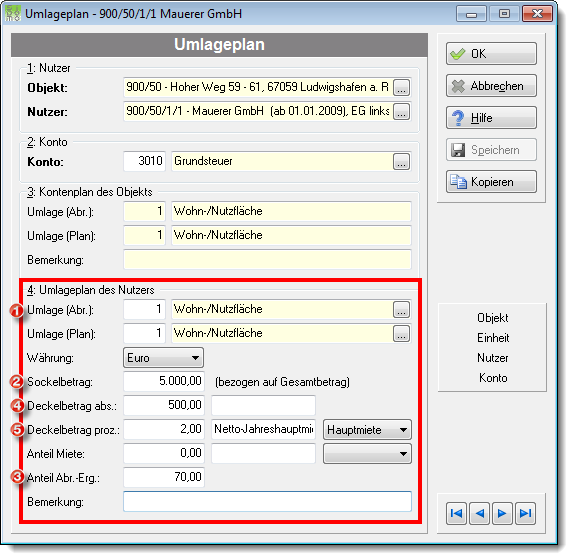Go to previous record arrow

479,514
